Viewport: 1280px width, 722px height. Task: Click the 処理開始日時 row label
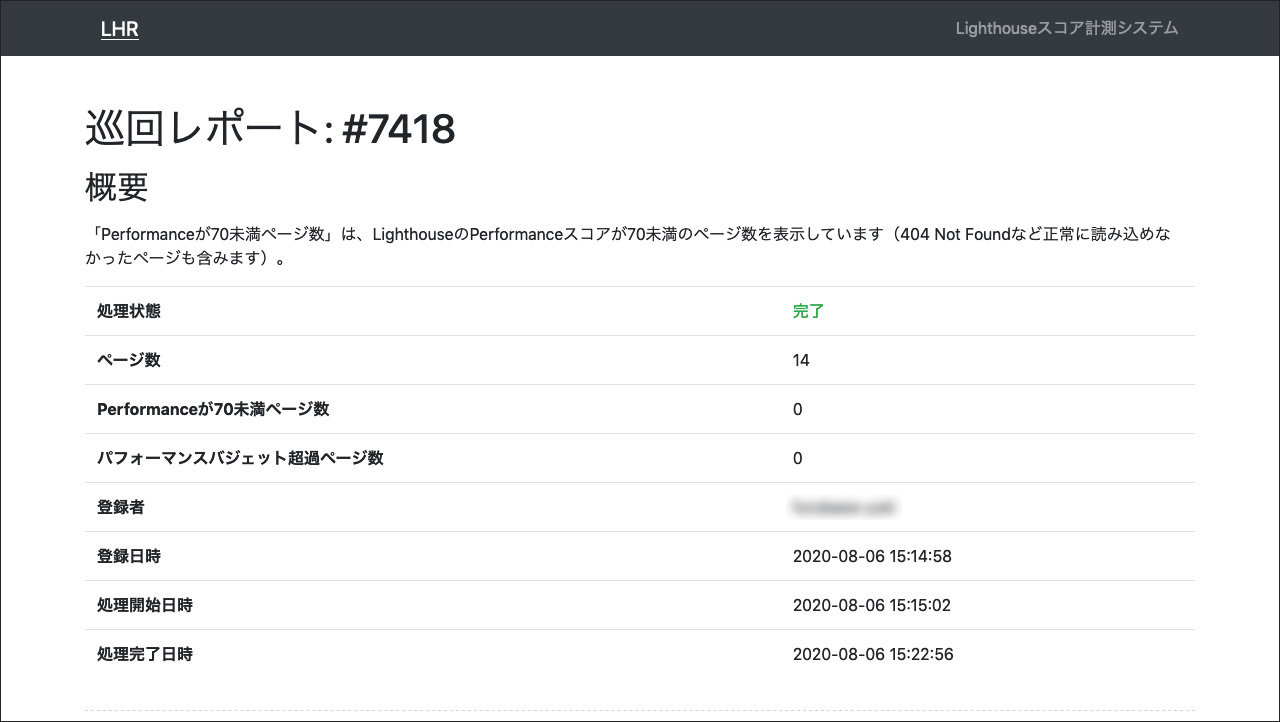(x=144, y=605)
